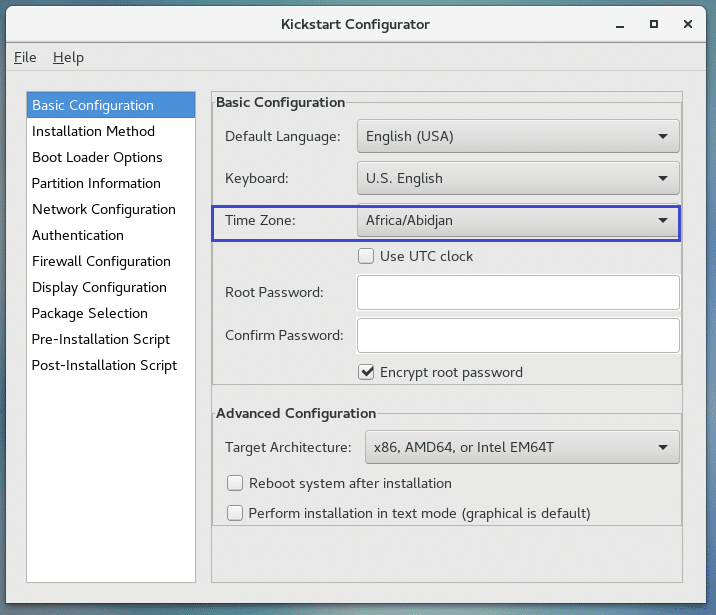Open Partition Information section

point(96,183)
